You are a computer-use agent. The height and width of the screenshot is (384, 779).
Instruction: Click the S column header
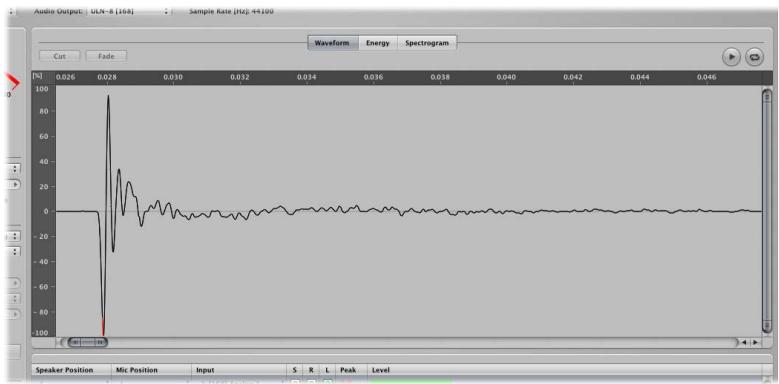point(295,370)
